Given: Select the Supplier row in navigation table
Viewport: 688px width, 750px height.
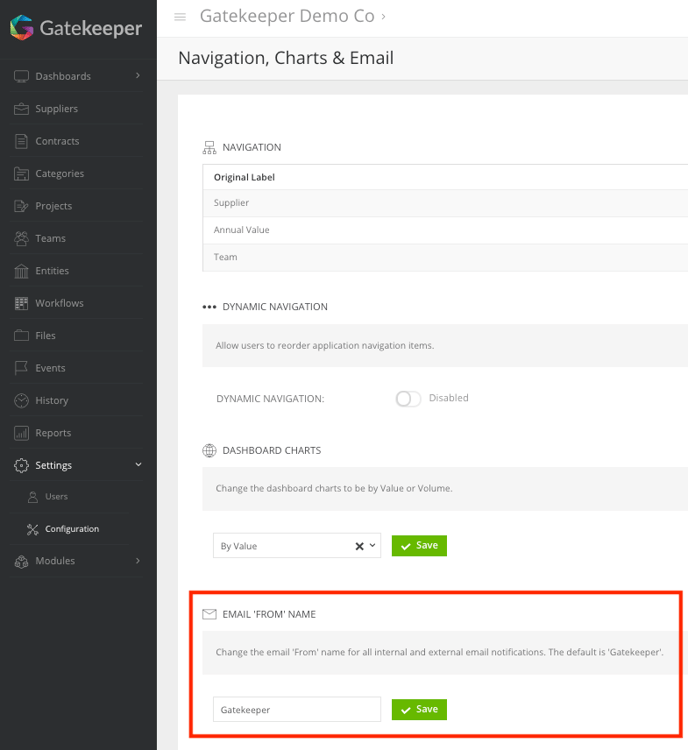Looking at the screenshot, I should click(x=445, y=203).
